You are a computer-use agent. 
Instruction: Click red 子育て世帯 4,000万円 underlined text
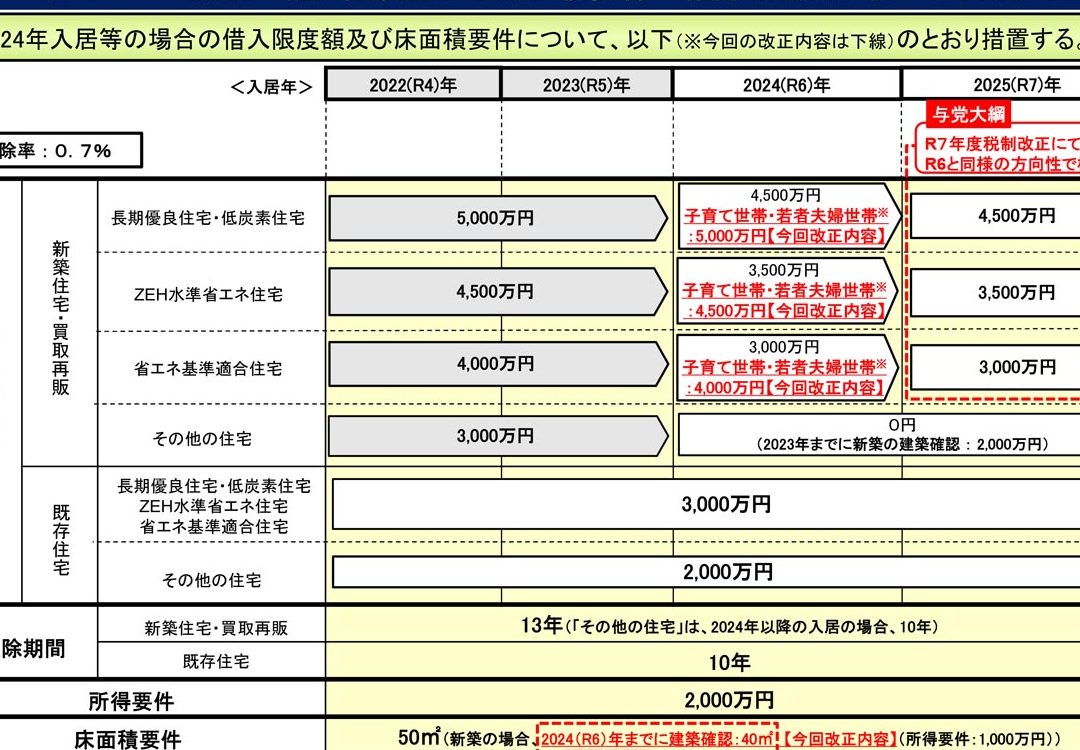pos(786,377)
